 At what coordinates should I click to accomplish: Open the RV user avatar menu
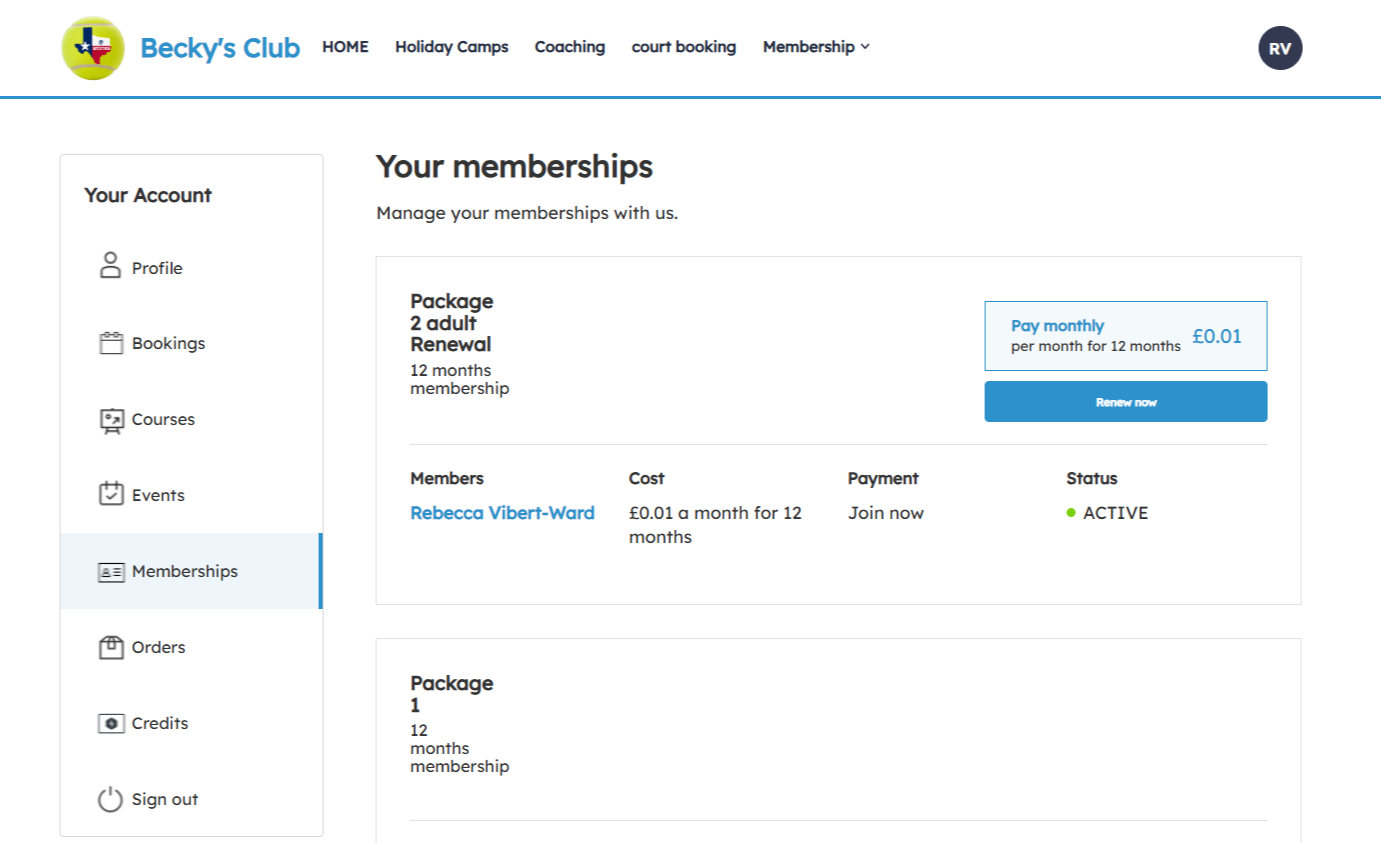[x=1280, y=48]
